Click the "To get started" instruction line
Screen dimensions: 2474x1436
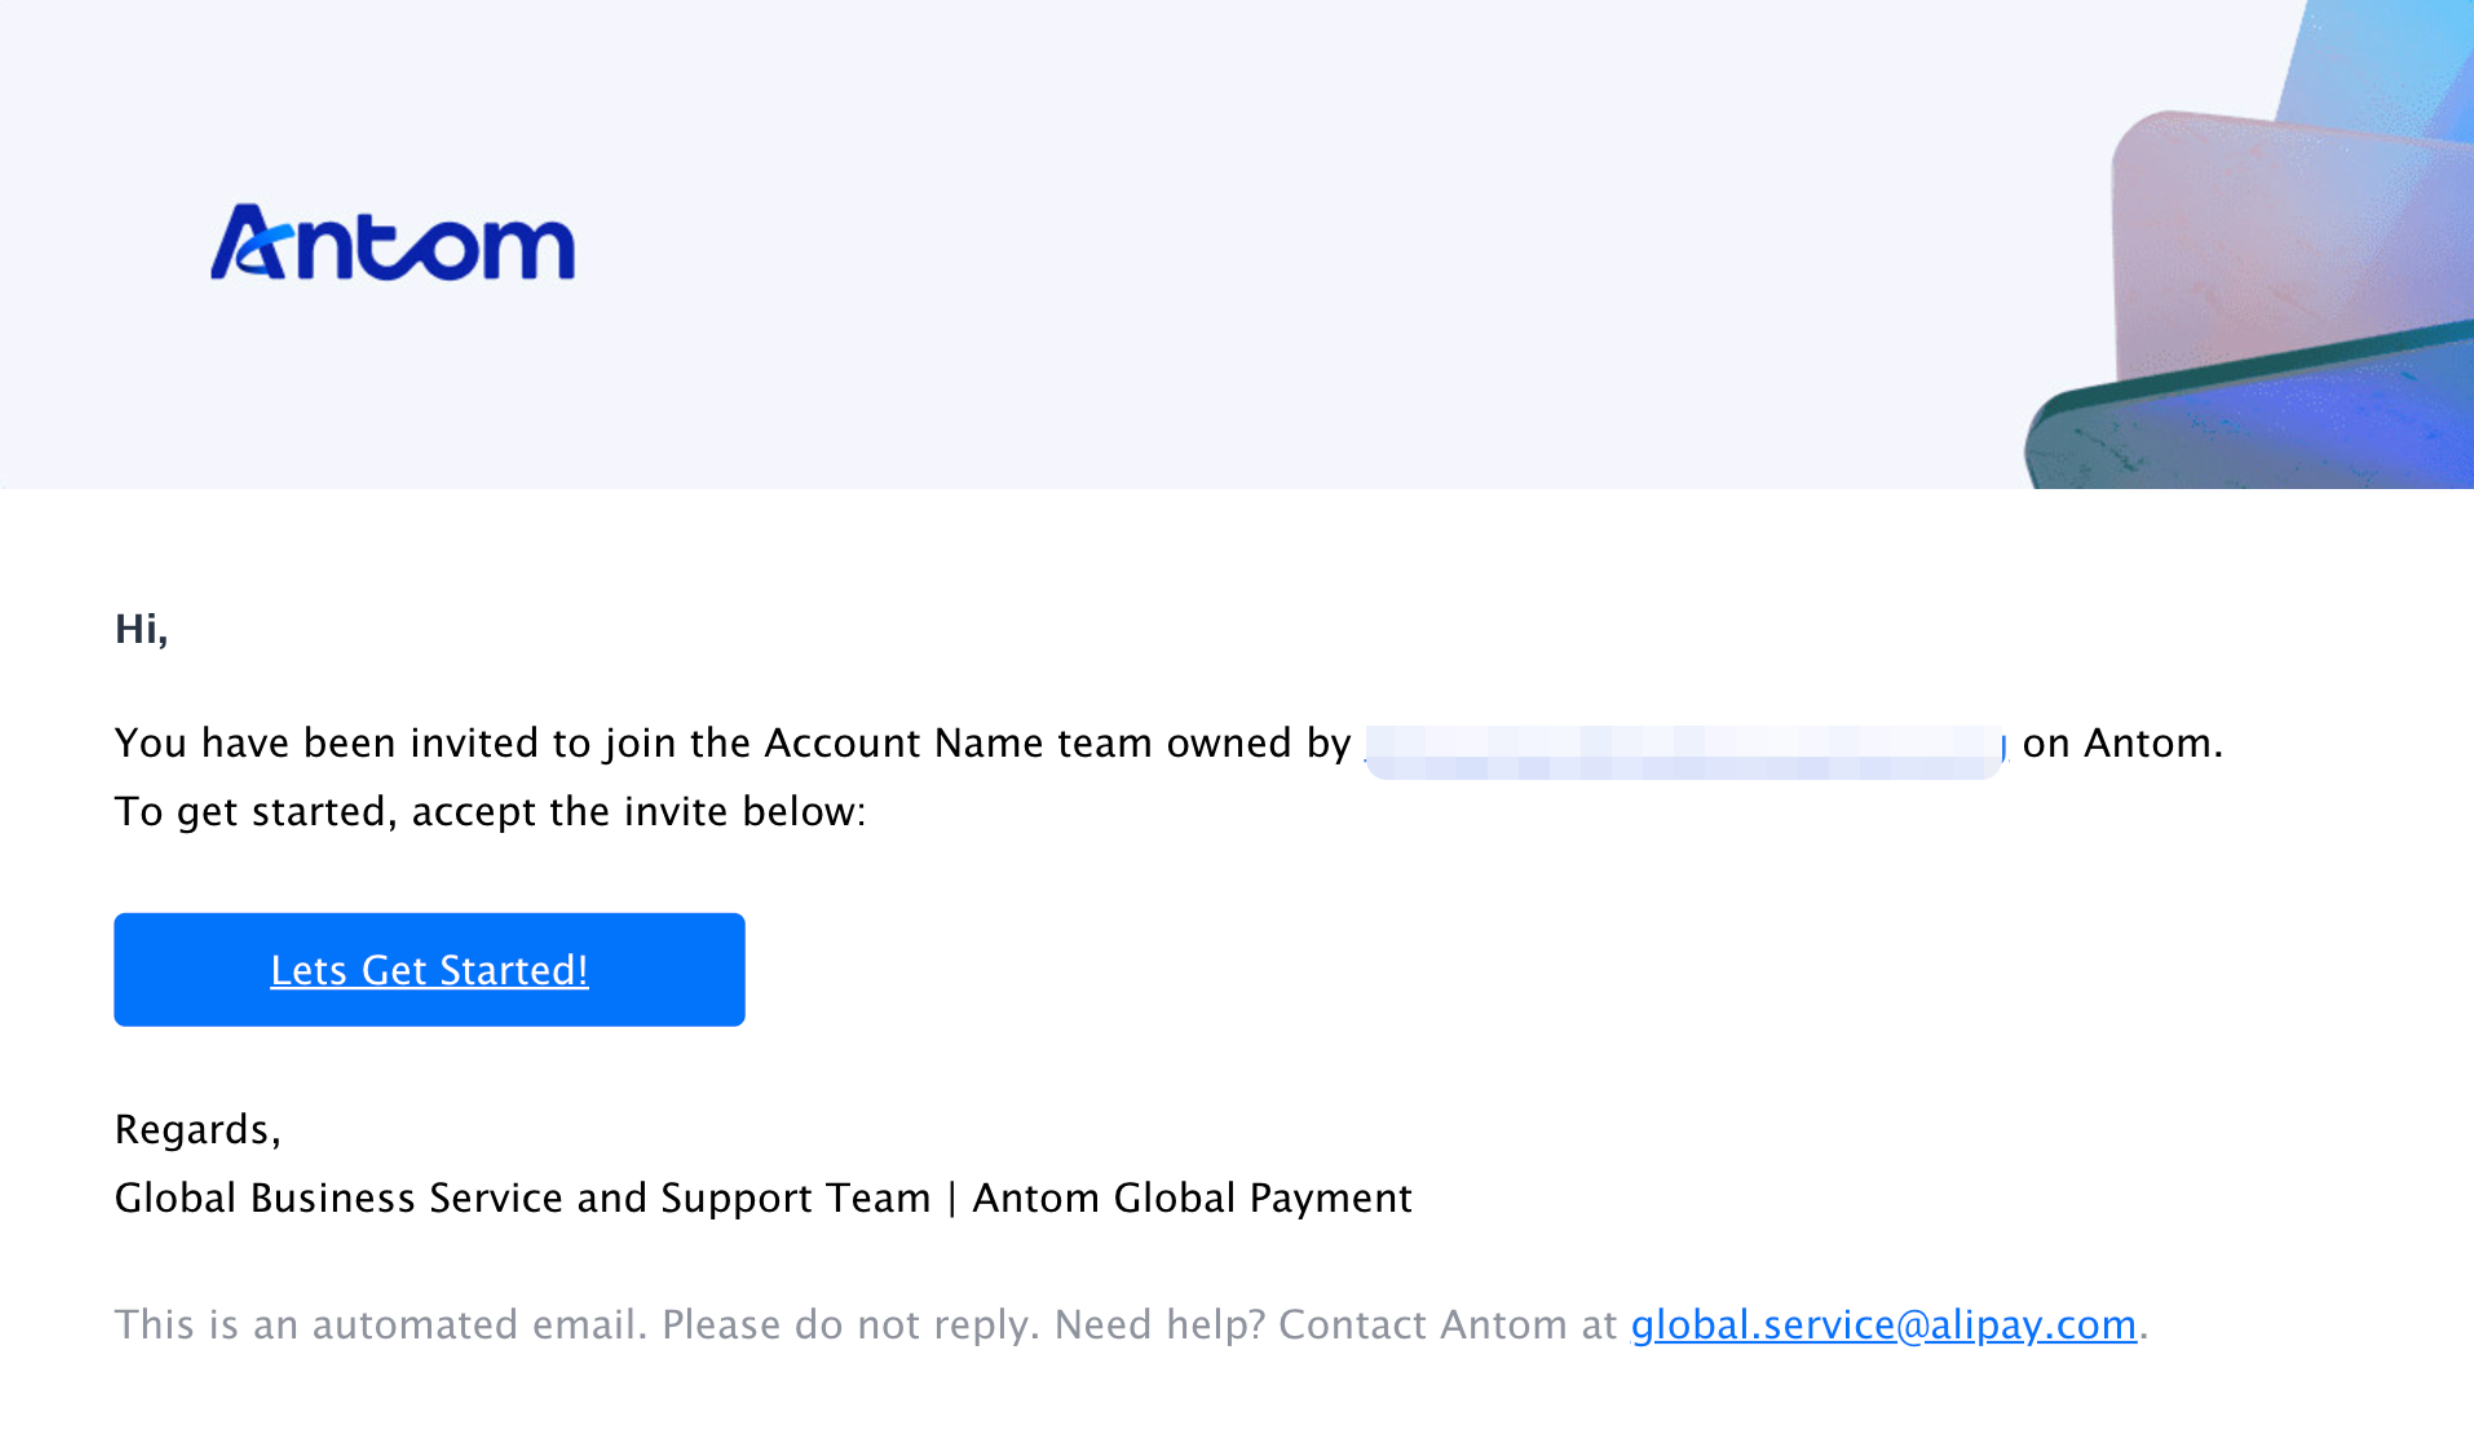489,811
